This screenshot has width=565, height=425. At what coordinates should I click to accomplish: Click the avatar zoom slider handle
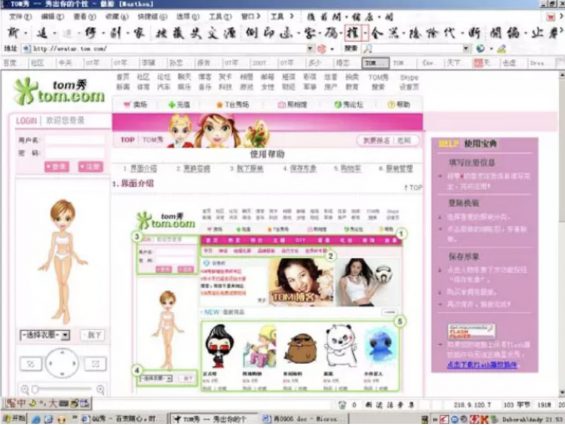pyautogui.click(x=35, y=389)
